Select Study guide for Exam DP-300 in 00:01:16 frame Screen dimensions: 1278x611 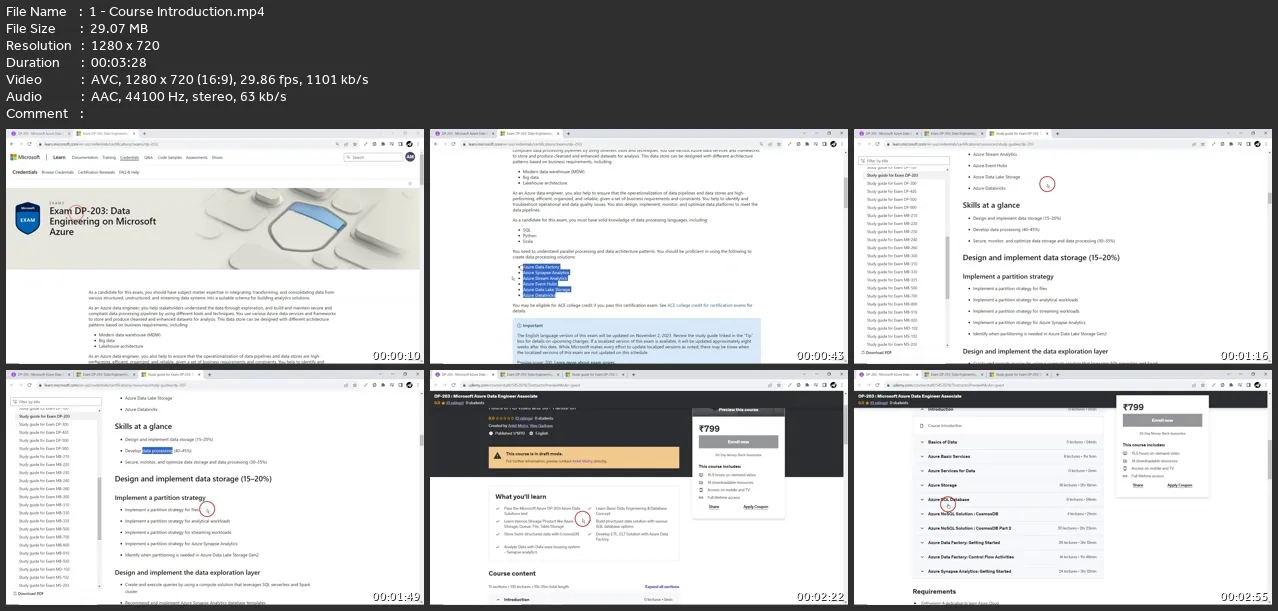pyautogui.click(x=893, y=183)
